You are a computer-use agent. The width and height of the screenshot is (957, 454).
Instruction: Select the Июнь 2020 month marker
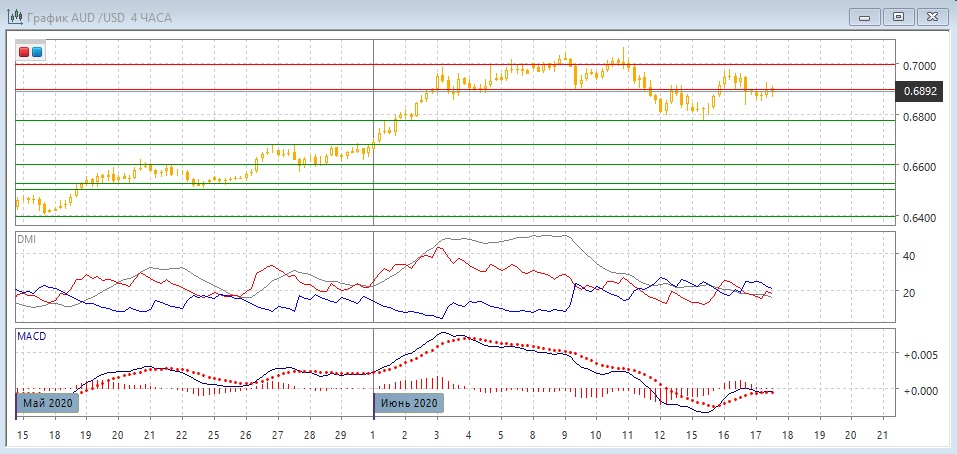coord(408,403)
